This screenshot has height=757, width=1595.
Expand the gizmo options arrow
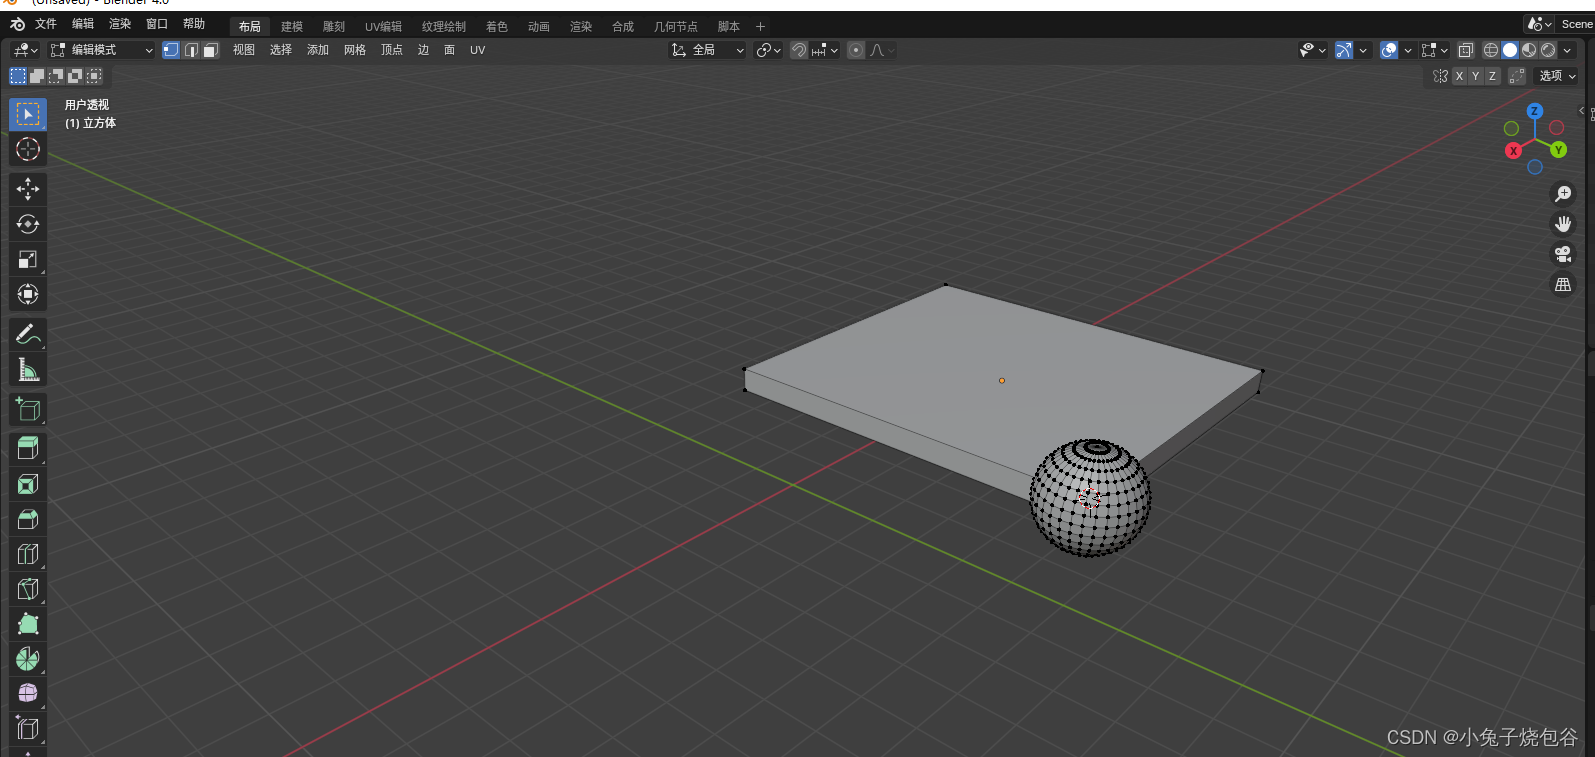(x=1363, y=50)
